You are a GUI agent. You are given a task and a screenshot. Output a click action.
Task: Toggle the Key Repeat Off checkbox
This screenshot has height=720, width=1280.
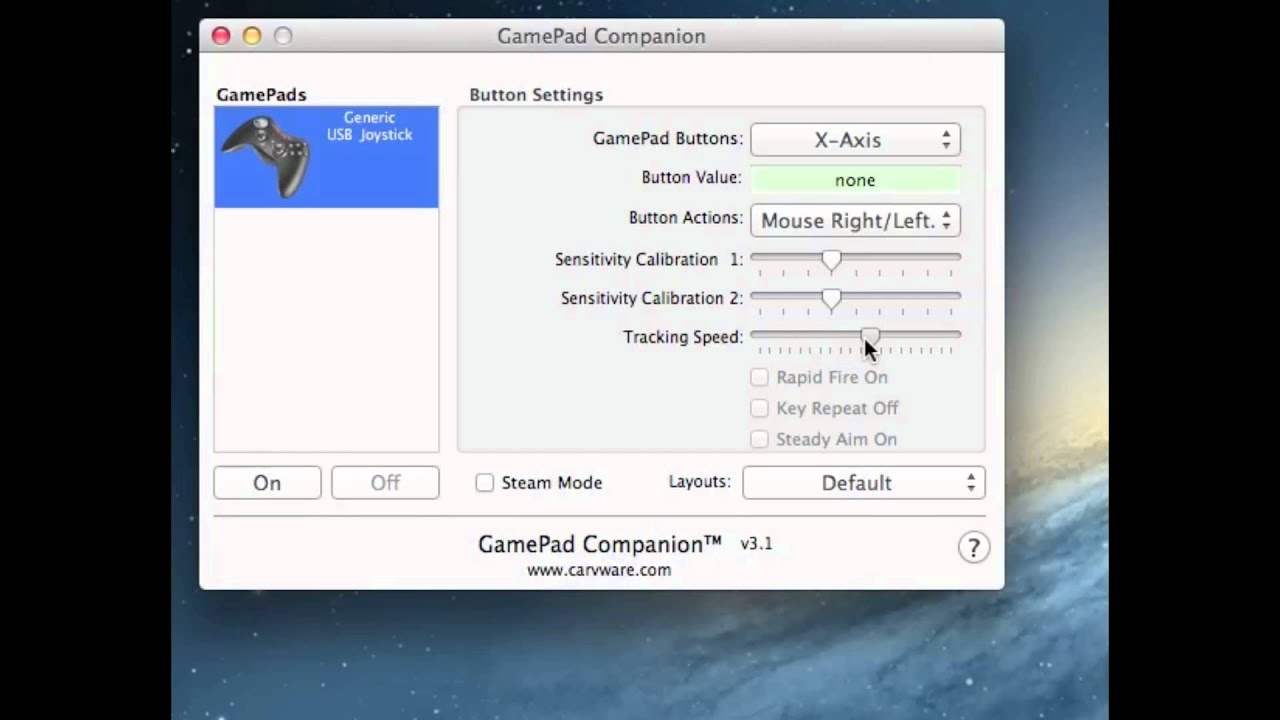point(760,408)
